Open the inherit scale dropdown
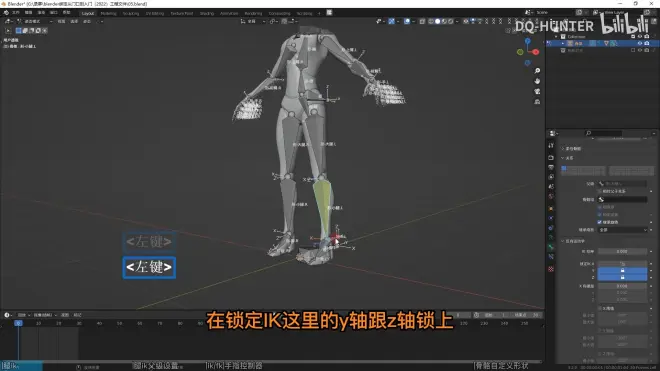 622,230
